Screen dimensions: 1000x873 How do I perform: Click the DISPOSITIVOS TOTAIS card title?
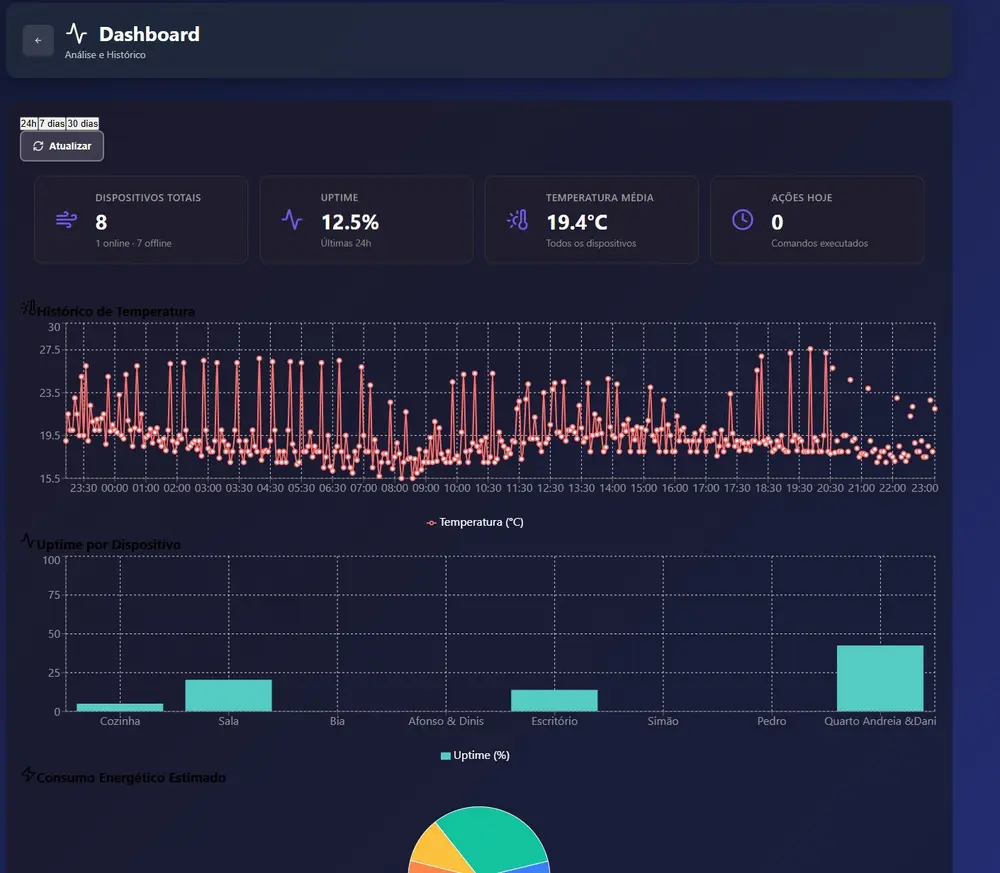(x=148, y=198)
